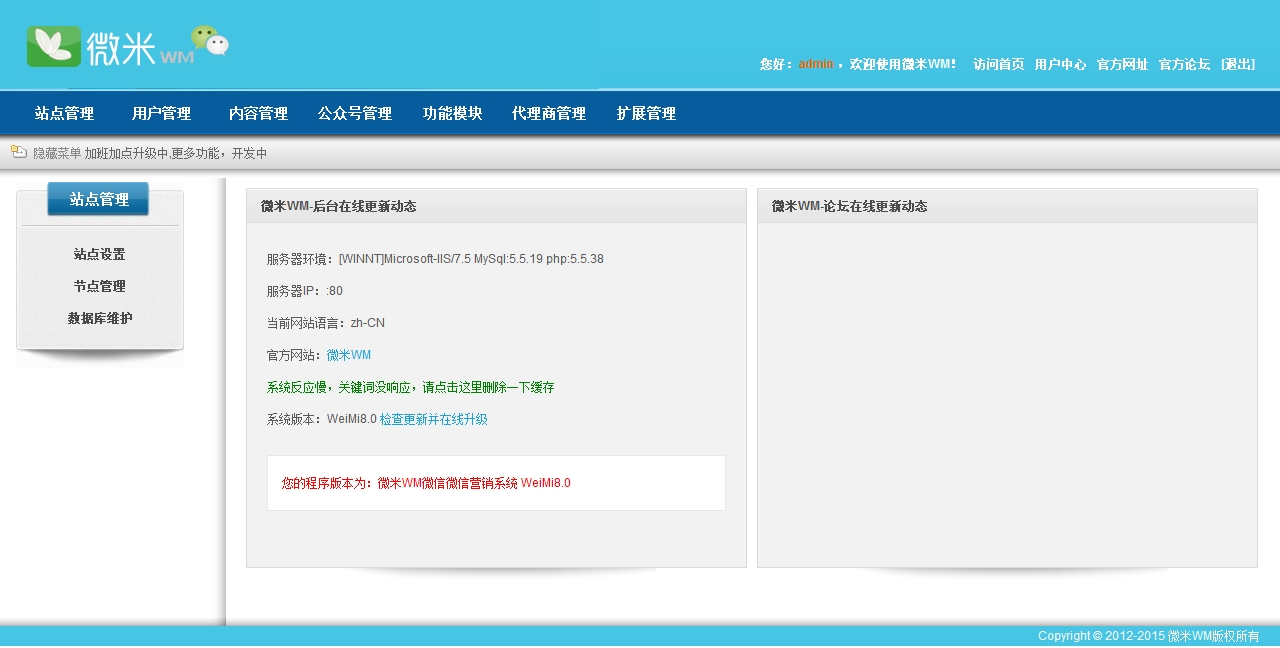Click the server environment text line

[x=435, y=259]
